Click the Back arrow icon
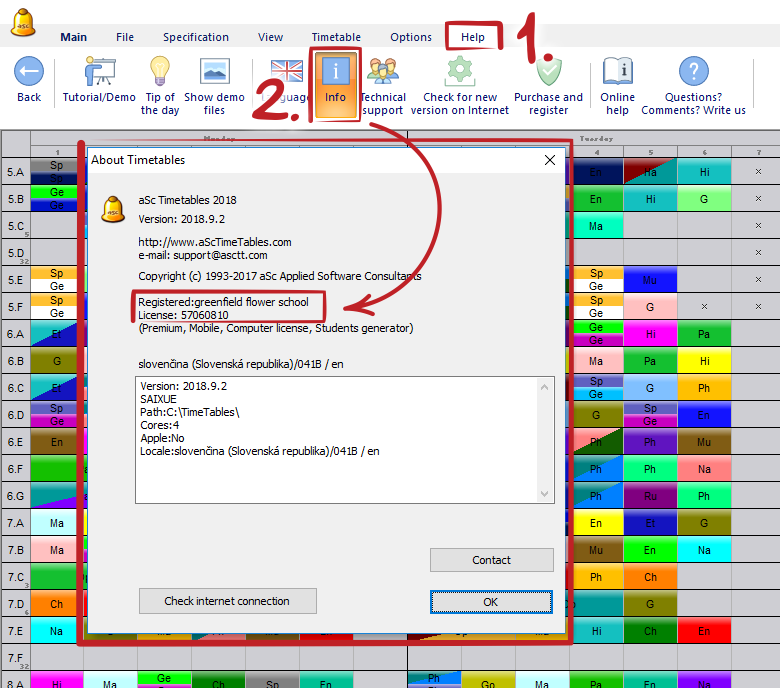The image size is (780, 688). tap(29, 72)
